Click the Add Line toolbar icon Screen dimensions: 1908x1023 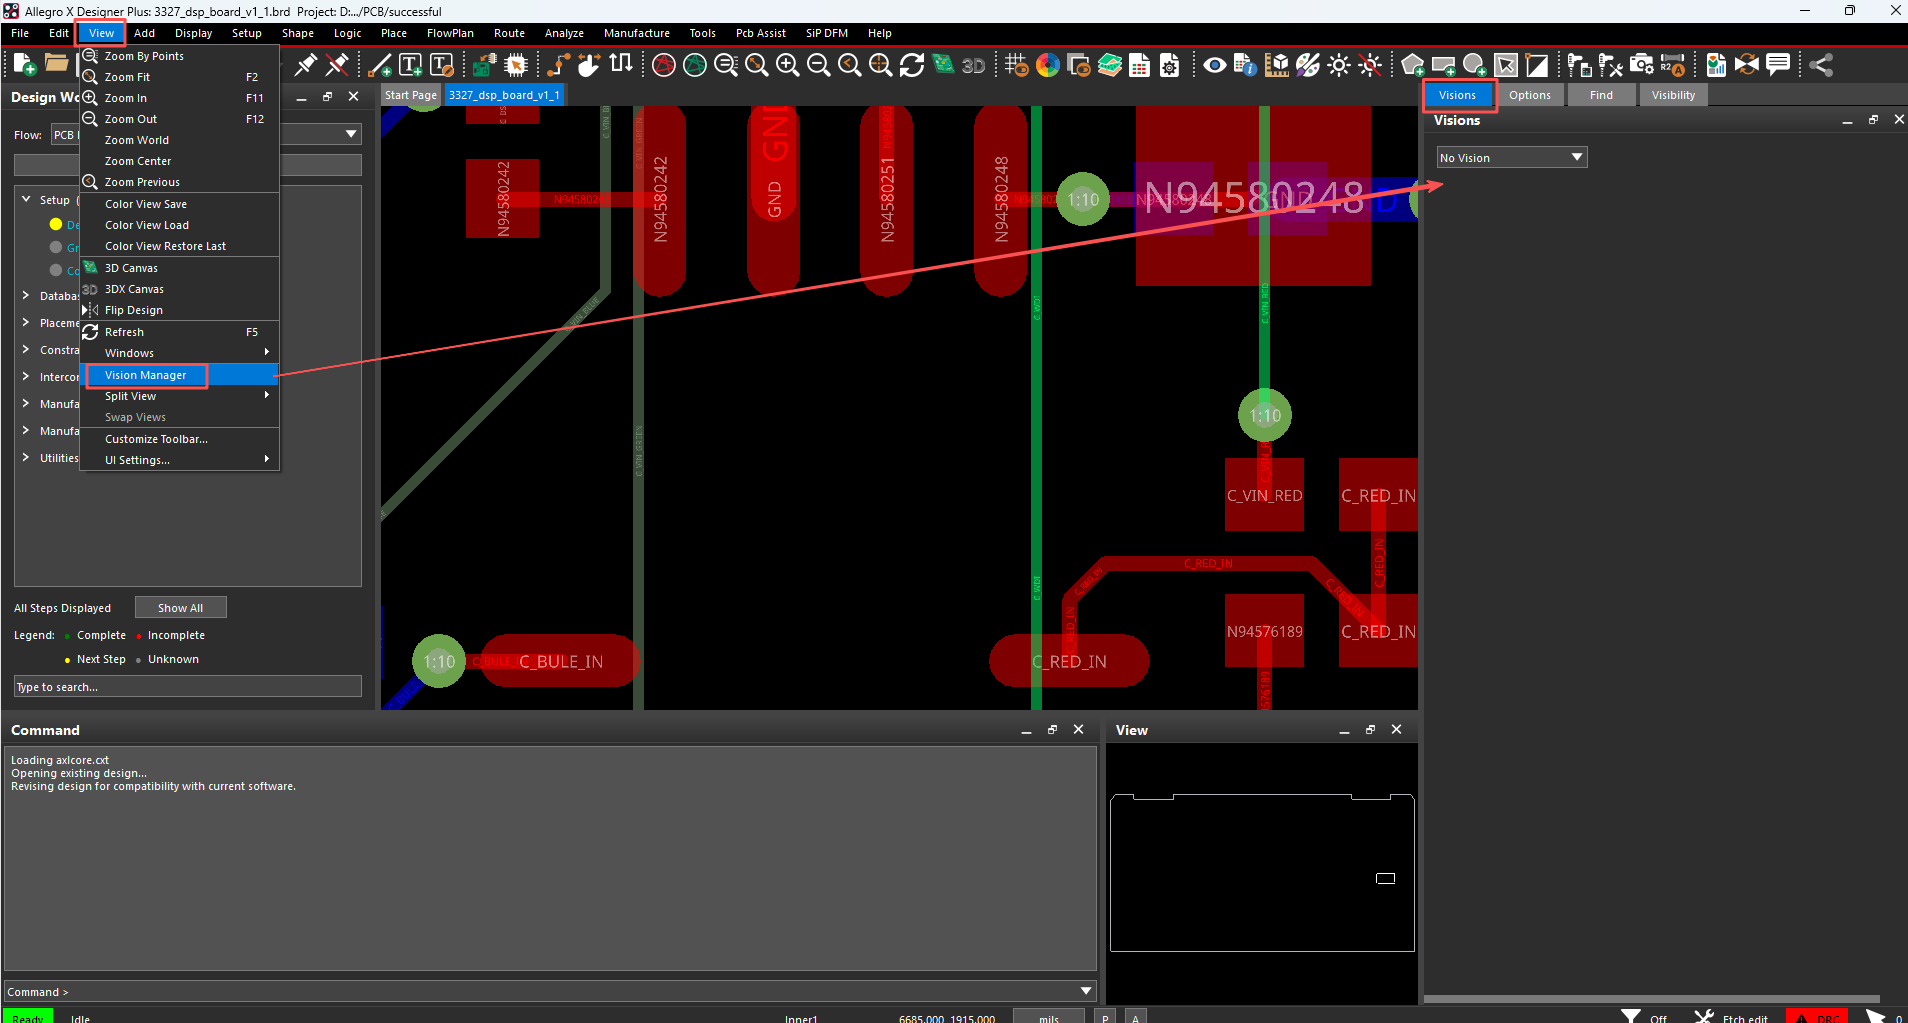point(380,65)
